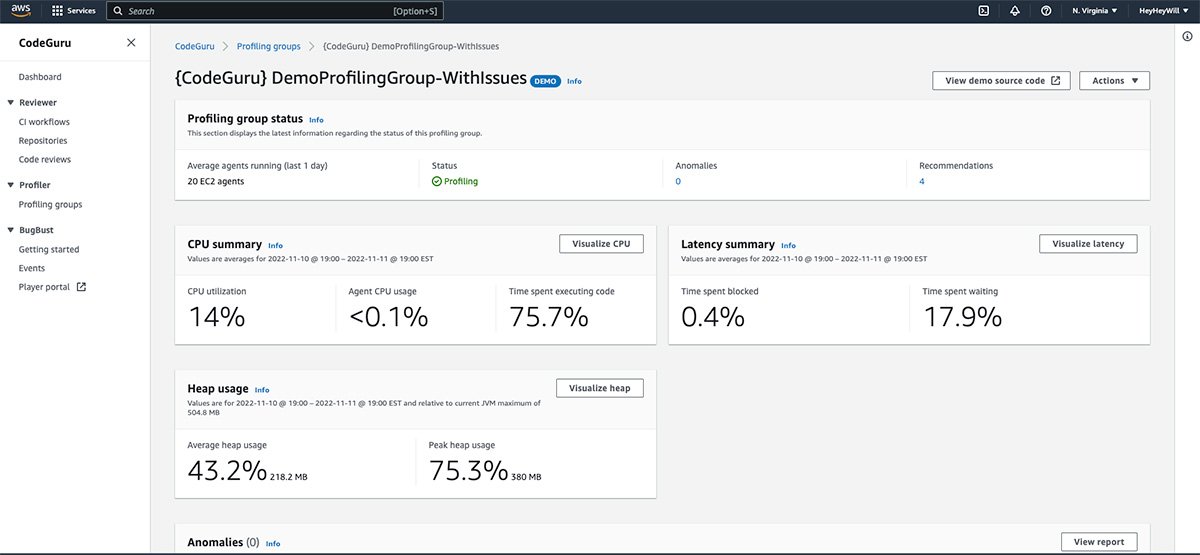Click the Recommendations count link 4

[x=922, y=182]
